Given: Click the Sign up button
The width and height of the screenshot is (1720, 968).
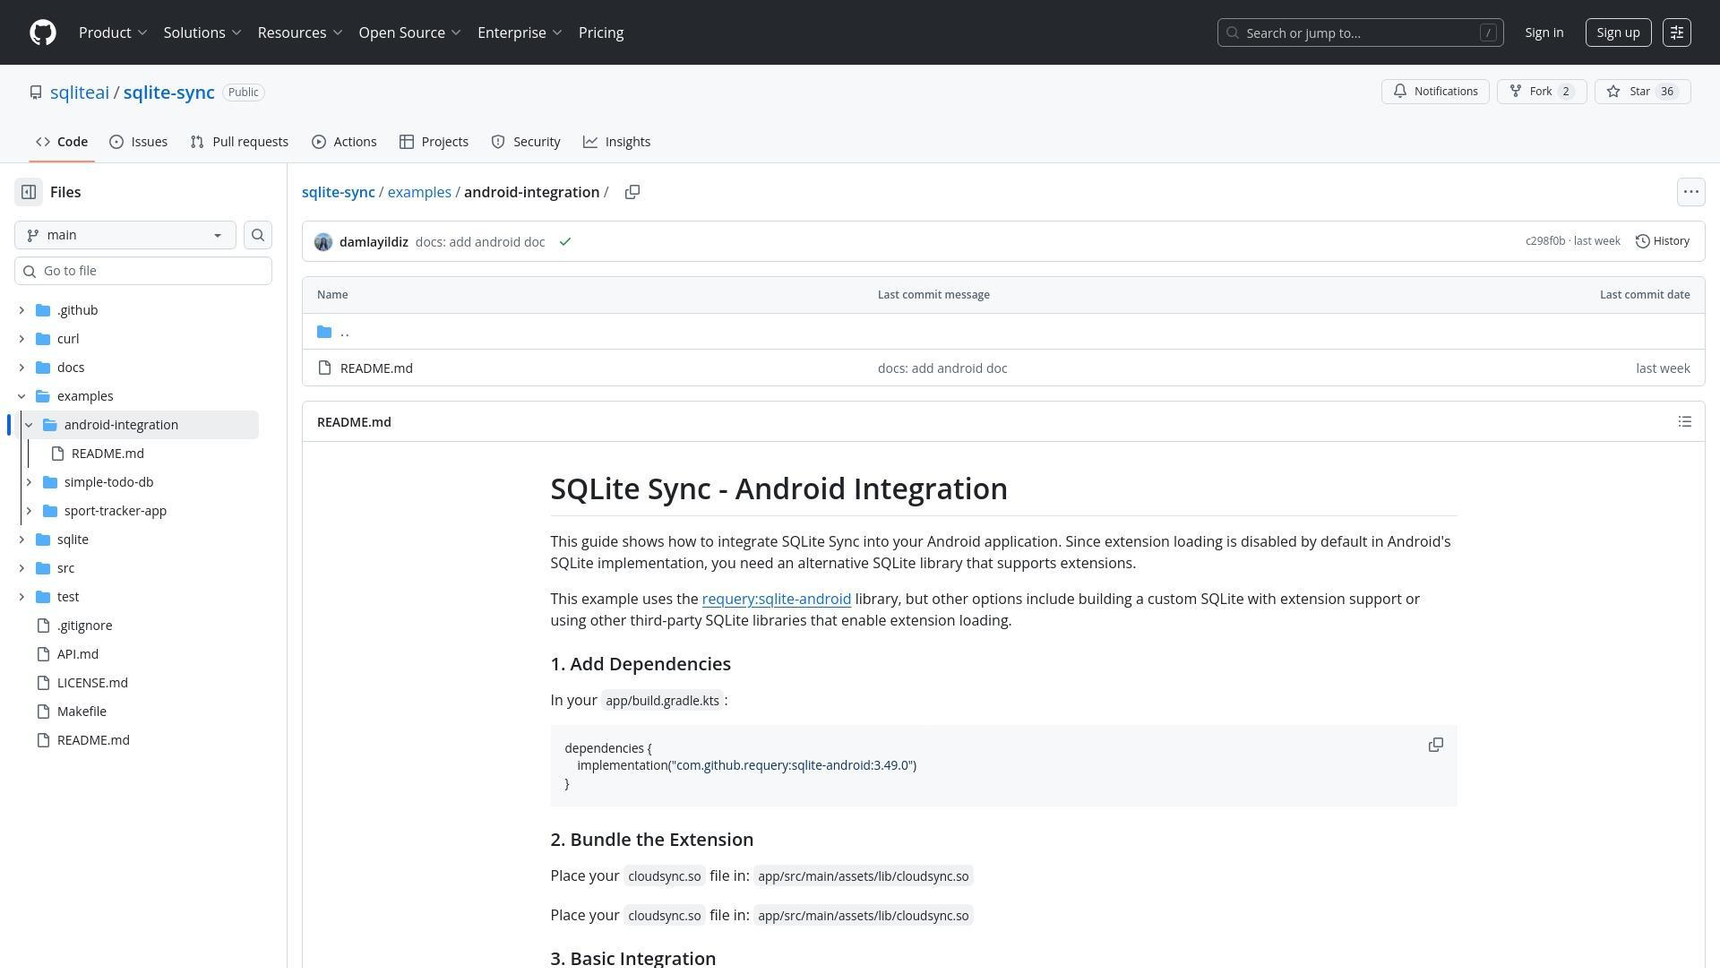Looking at the screenshot, I should (x=1618, y=32).
